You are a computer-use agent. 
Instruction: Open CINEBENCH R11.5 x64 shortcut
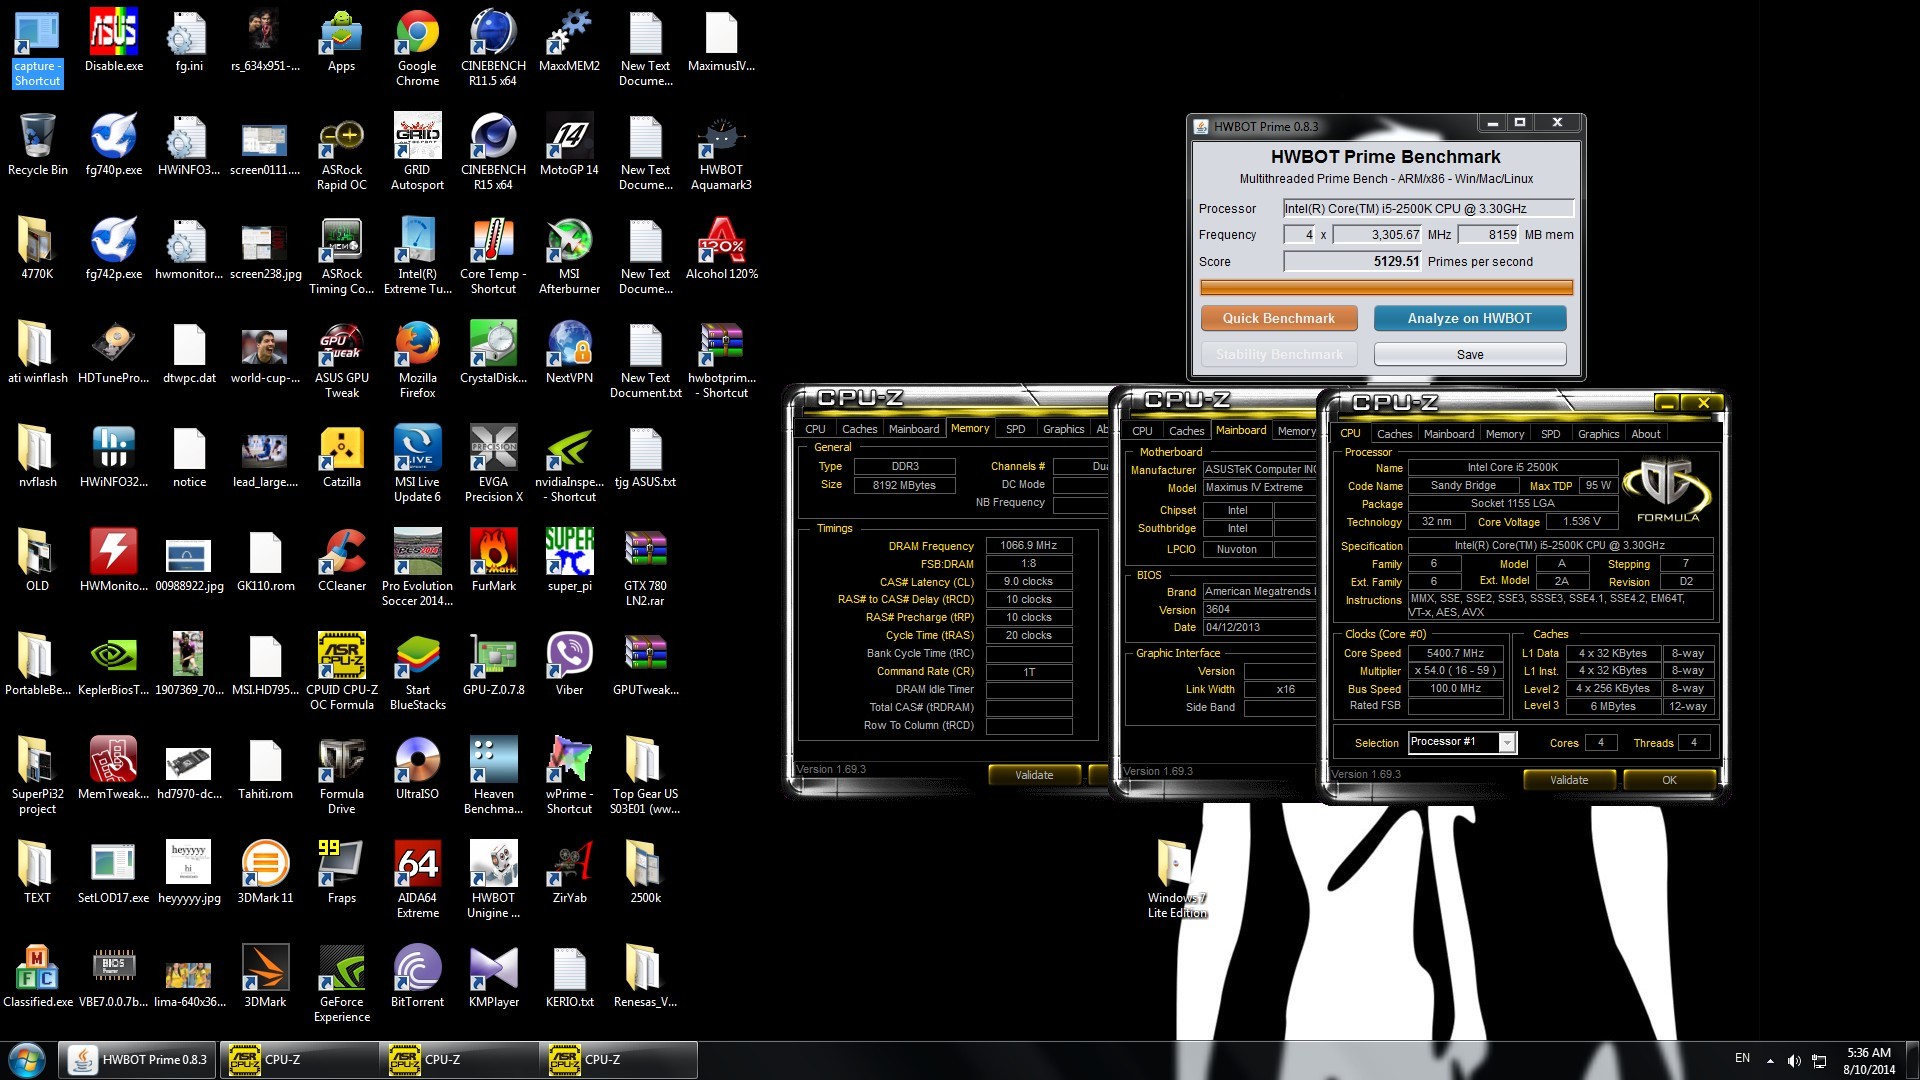point(493,48)
